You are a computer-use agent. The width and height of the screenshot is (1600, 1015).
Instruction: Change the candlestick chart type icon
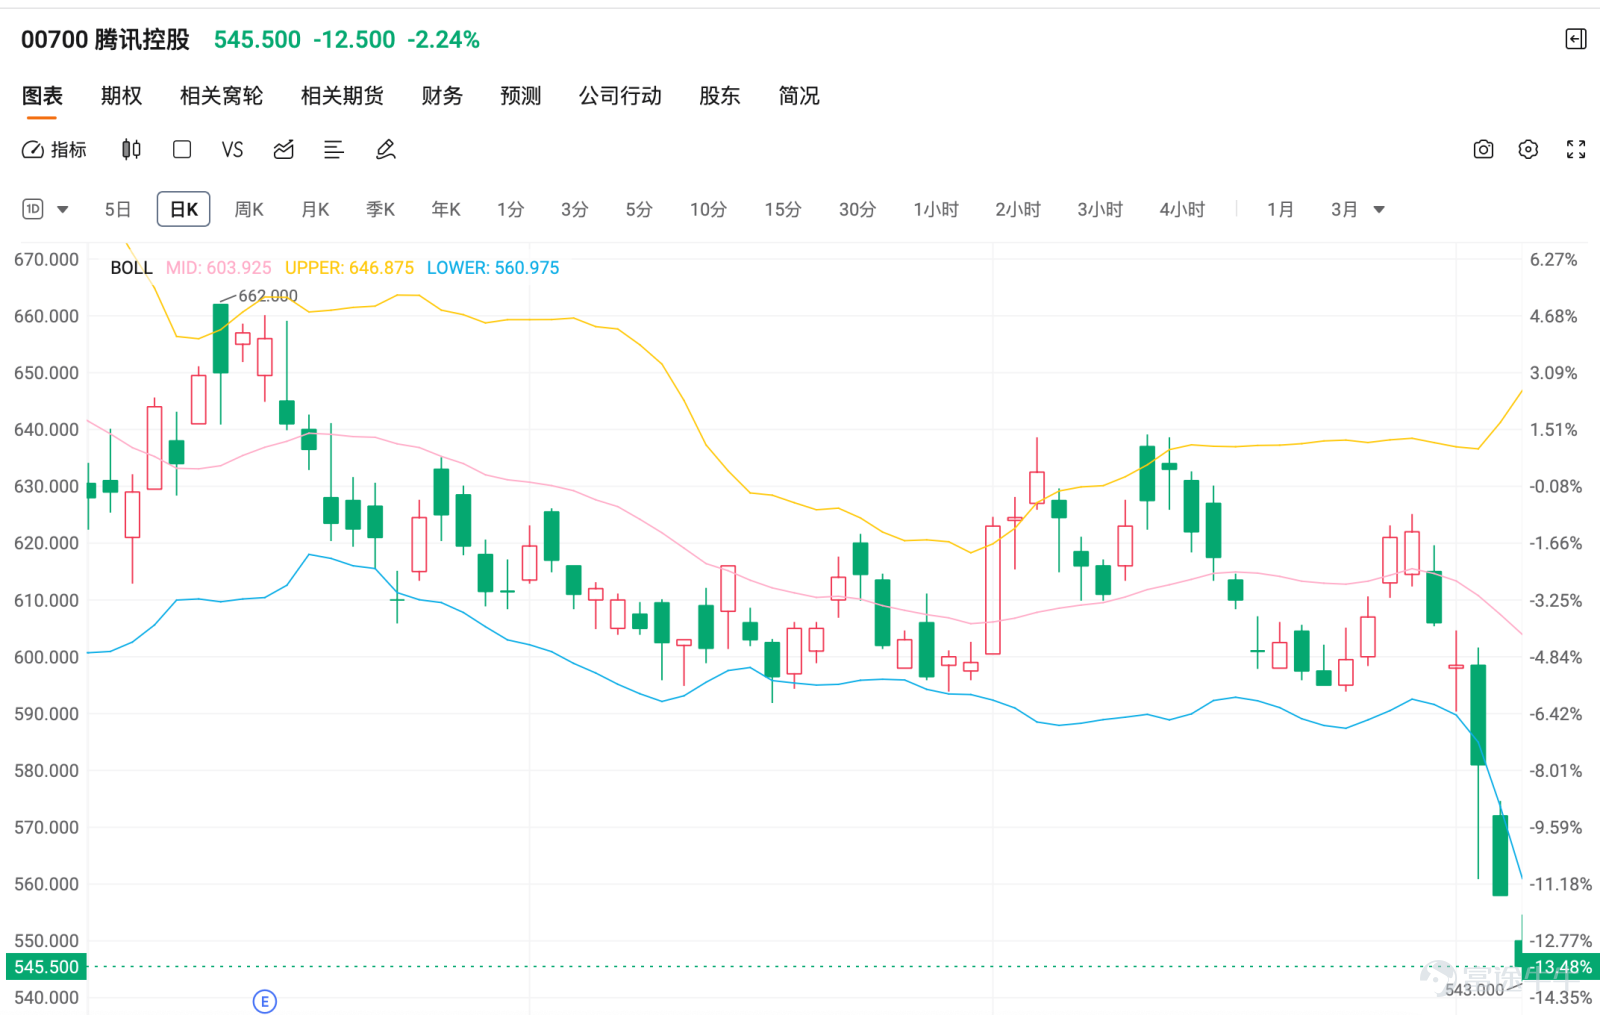(131, 150)
